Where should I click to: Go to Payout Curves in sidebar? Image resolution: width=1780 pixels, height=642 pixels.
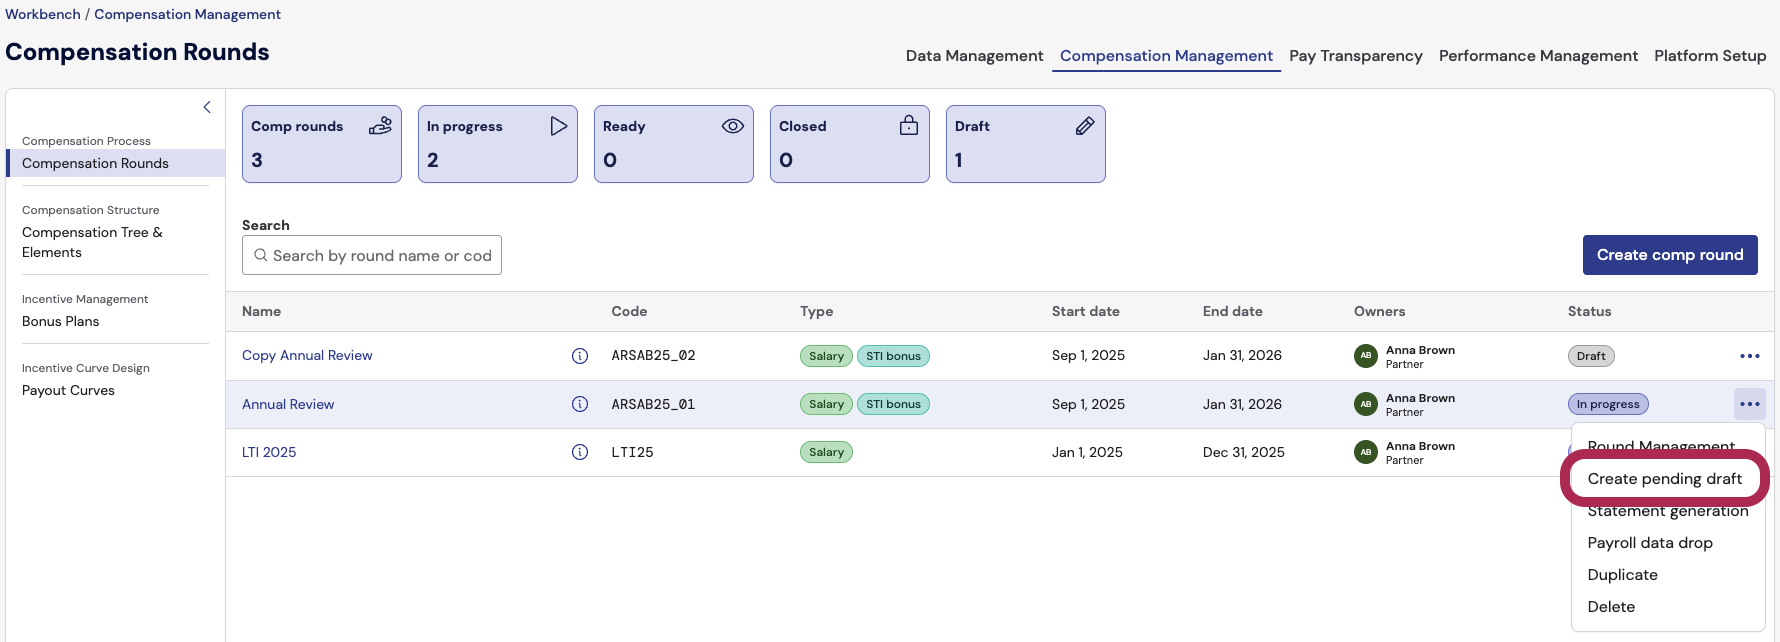coord(68,390)
